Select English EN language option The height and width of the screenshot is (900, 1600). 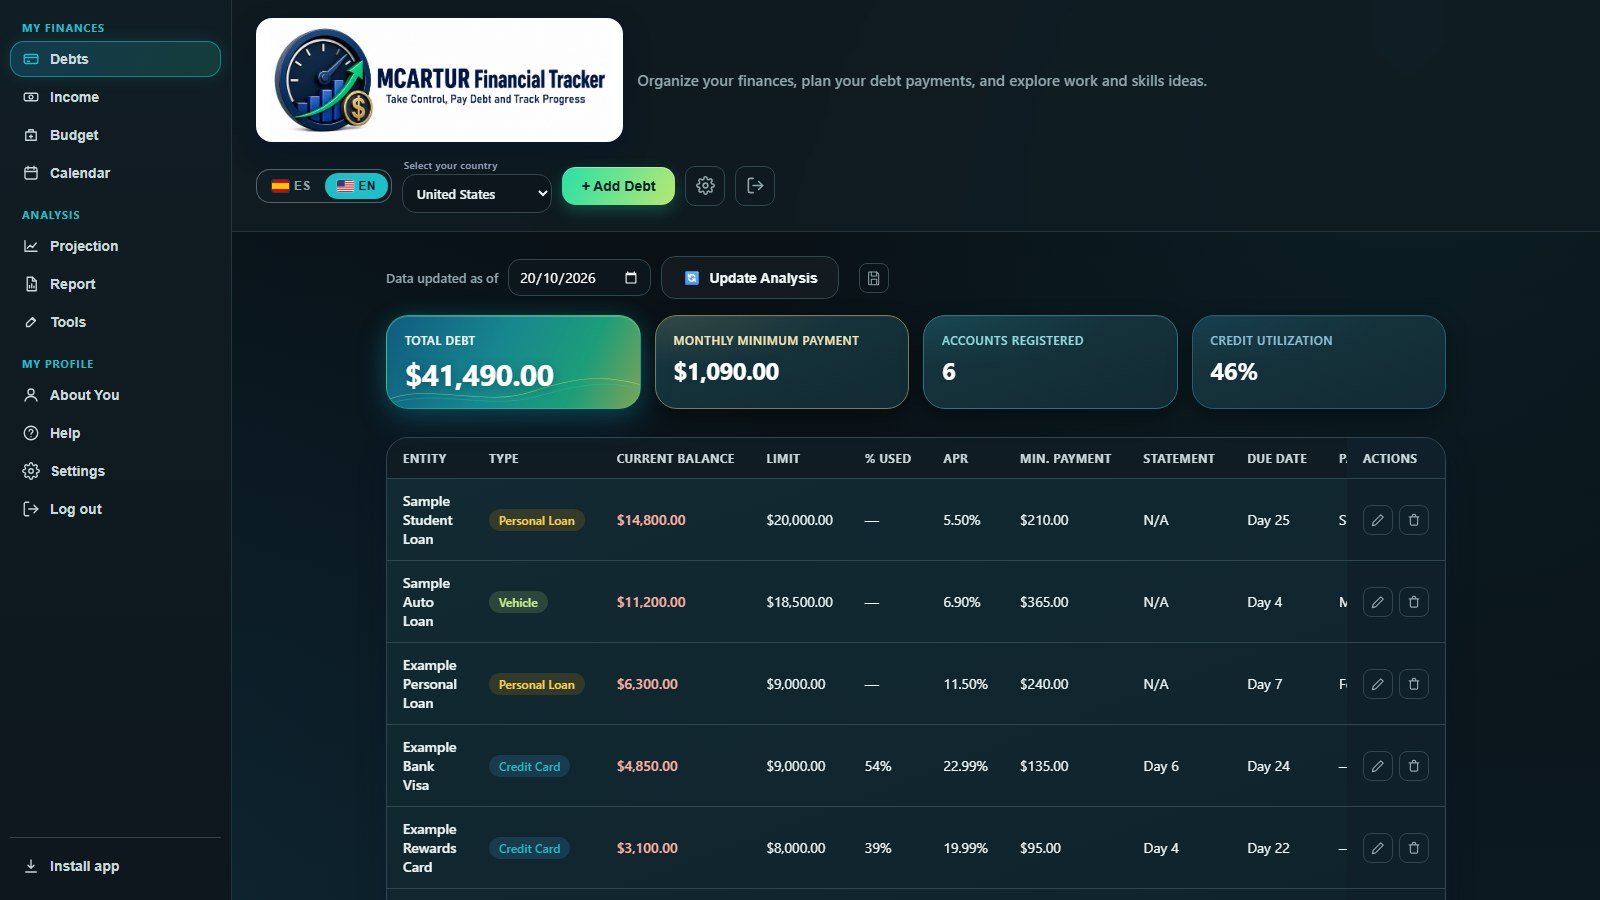point(356,186)
